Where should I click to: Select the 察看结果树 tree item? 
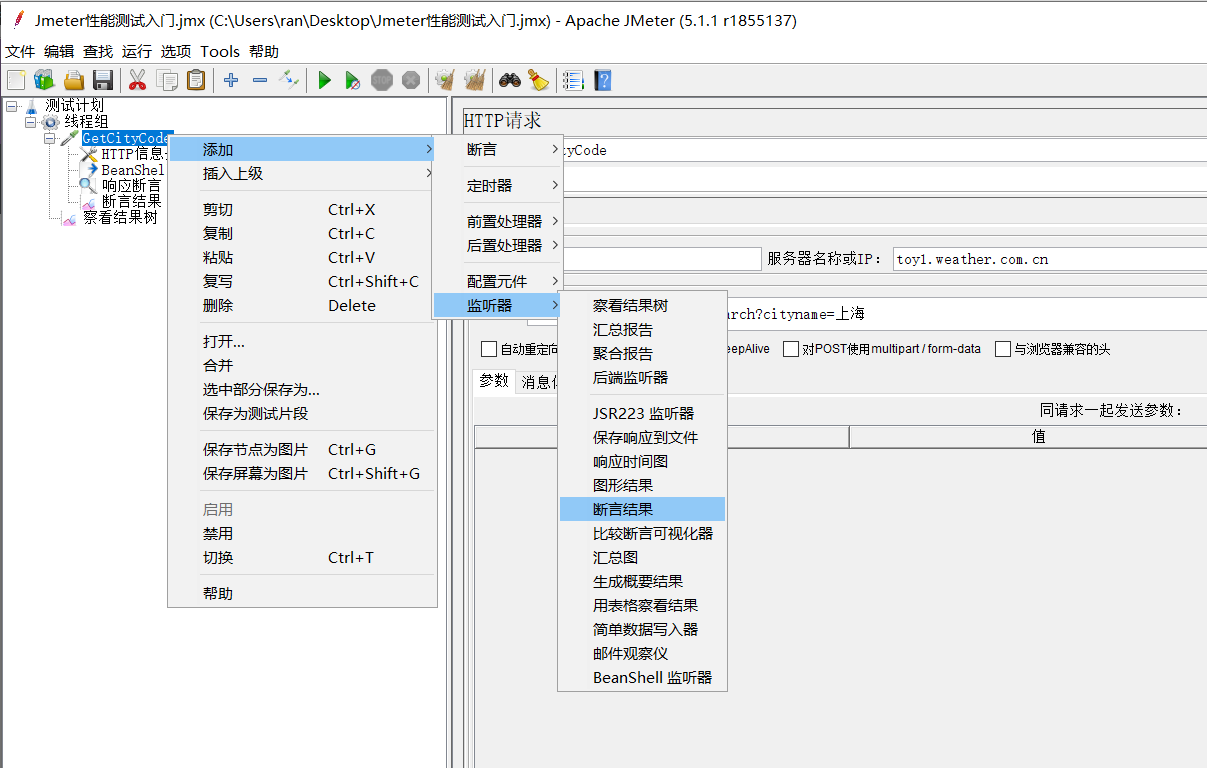point(120,217)
